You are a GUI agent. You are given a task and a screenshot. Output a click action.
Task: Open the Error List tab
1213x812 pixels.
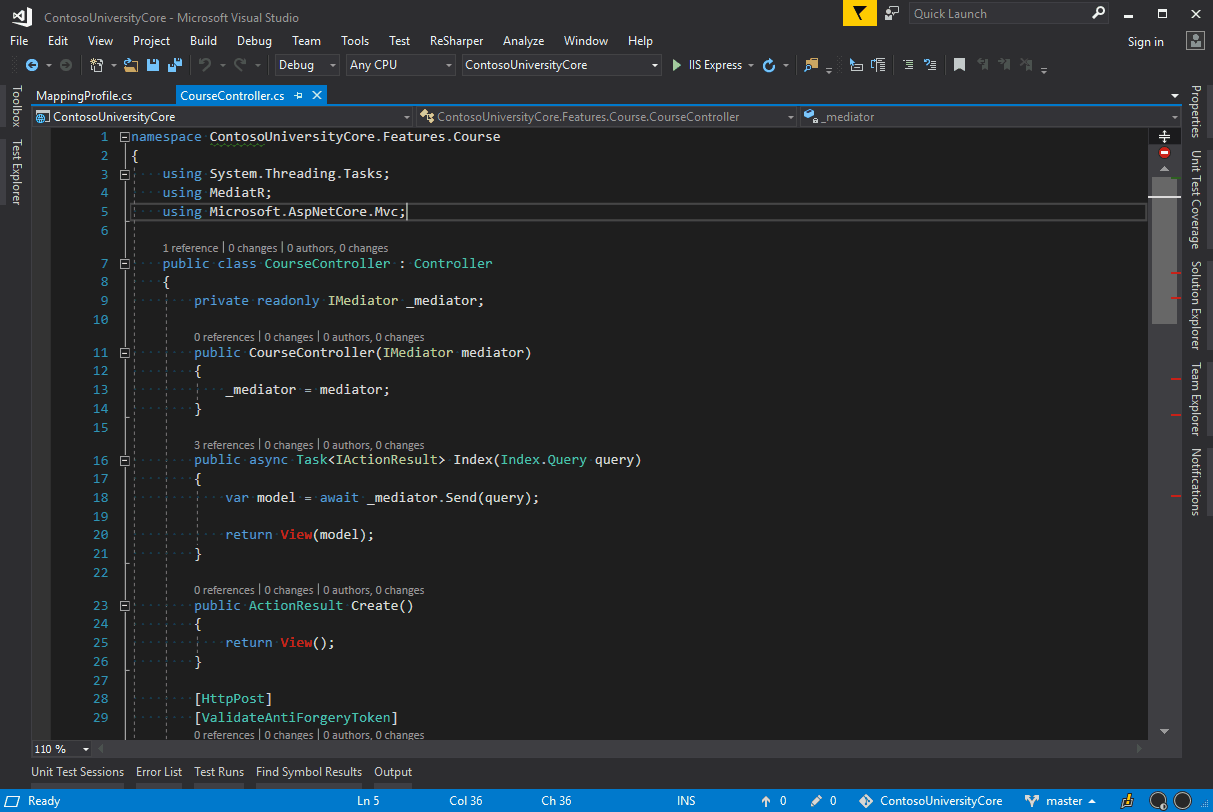[x=159, y=772]
